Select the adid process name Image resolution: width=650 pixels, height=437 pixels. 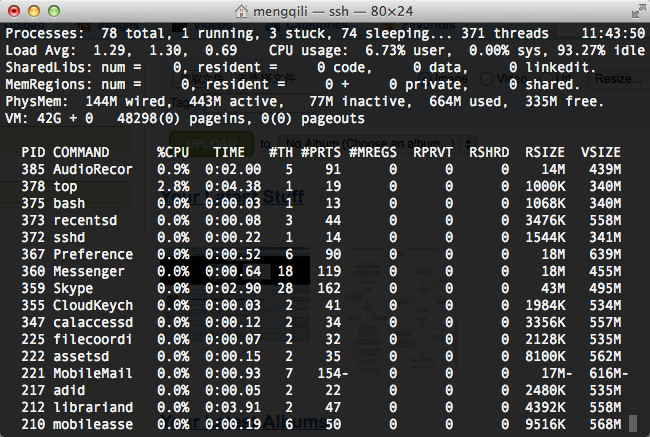pyautogui.click(x=69, y=390)
